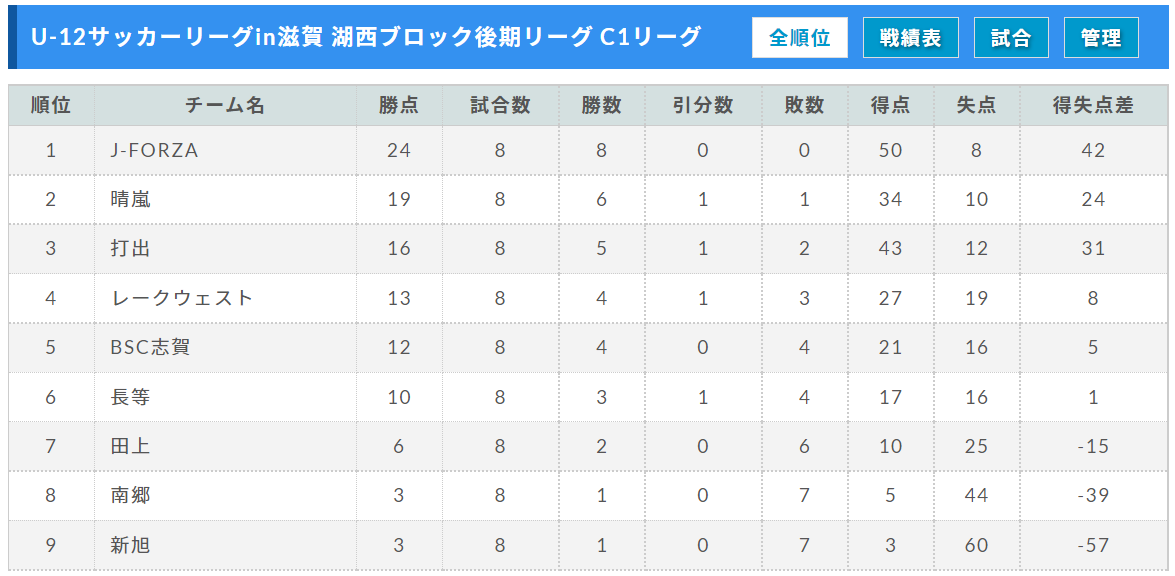The width and height of the screenshot is (1175, 576).
Task: Select the 晴嵐 team row
Action: click(588, 200)
